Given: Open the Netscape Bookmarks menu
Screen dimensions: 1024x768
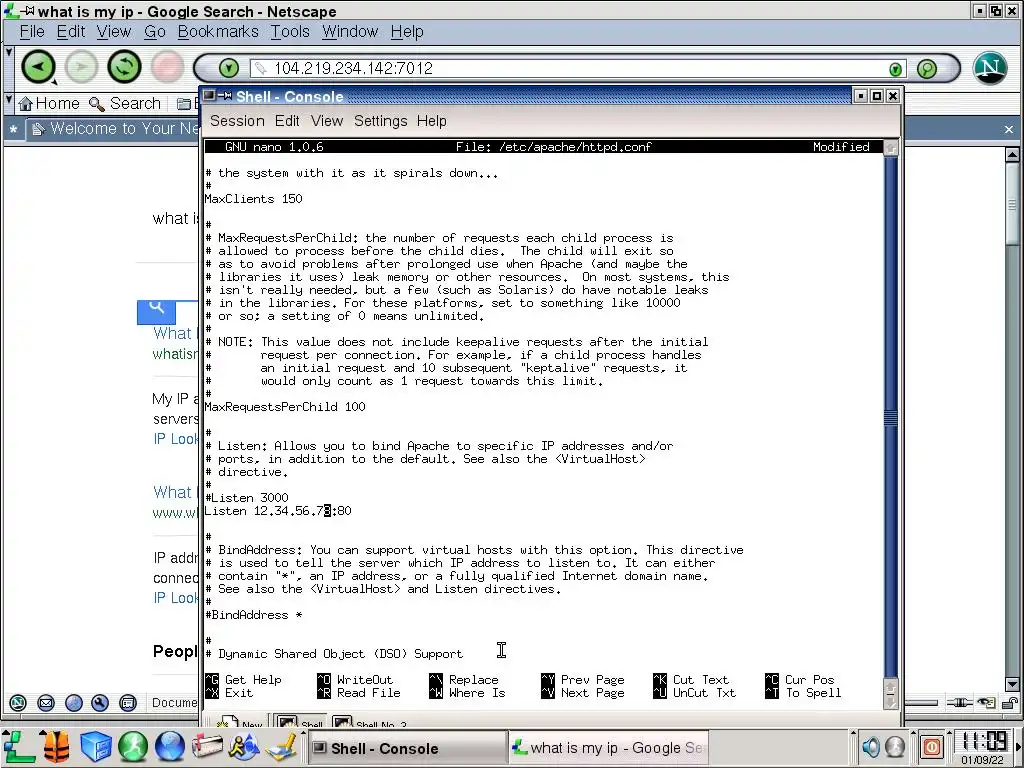Looking at the screenshot, I should point(217,31).
